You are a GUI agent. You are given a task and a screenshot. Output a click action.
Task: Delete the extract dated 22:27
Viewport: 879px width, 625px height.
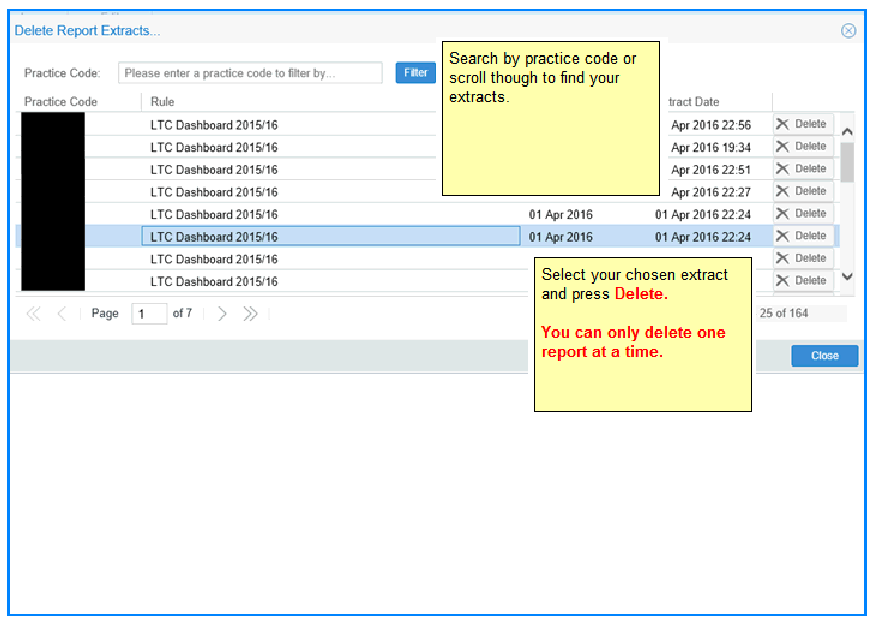click(802, 191)
